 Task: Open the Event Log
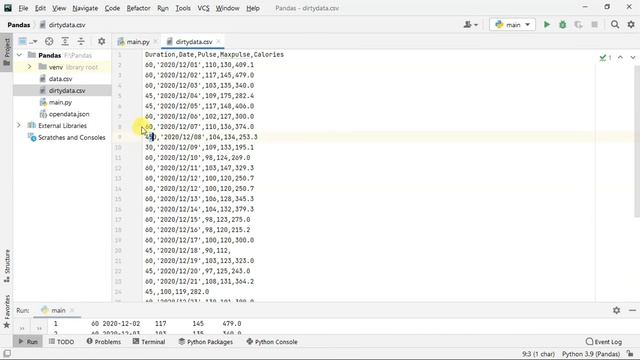tap(604, 342)
